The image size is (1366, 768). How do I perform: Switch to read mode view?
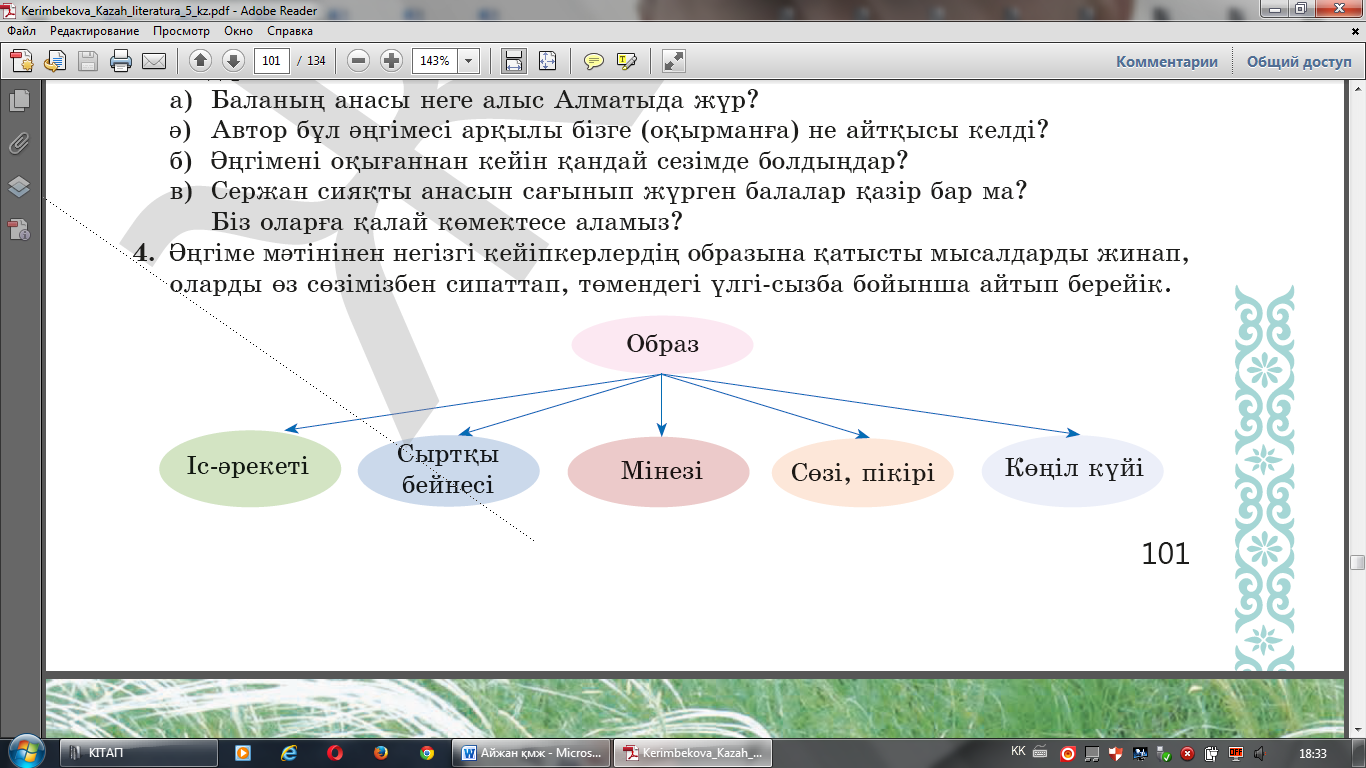tap(674, 61)
